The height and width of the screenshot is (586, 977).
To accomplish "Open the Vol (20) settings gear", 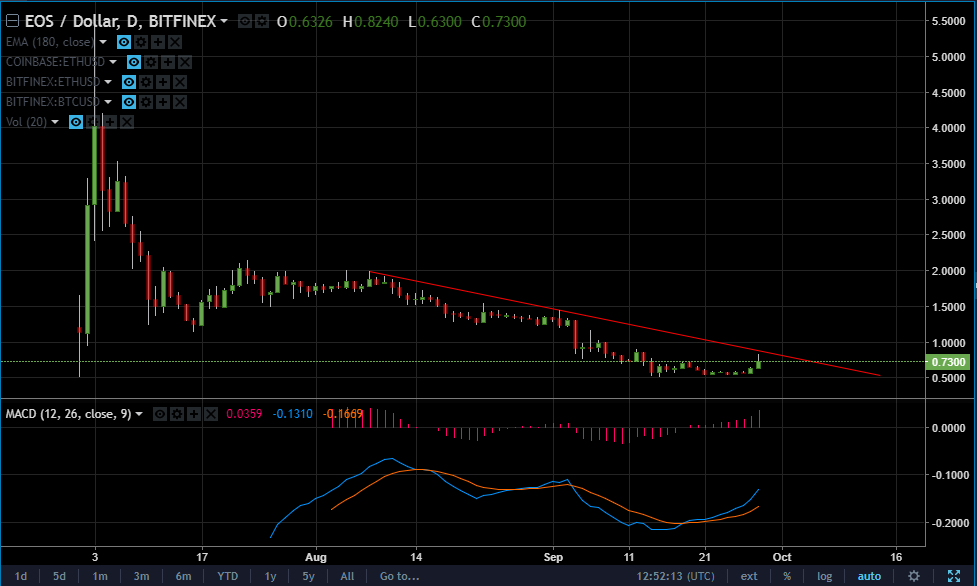I will pyautogui.click(x=93, y=122).
